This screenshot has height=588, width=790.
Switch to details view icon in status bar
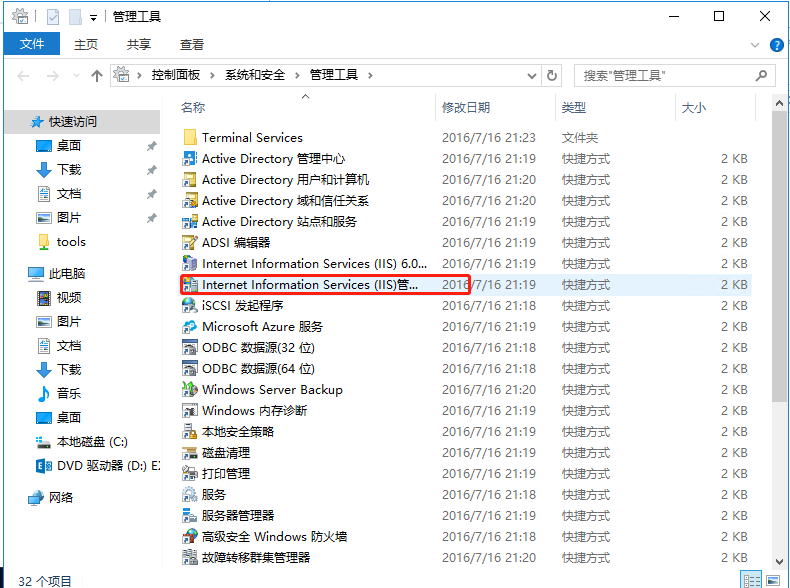pos(752,580)
